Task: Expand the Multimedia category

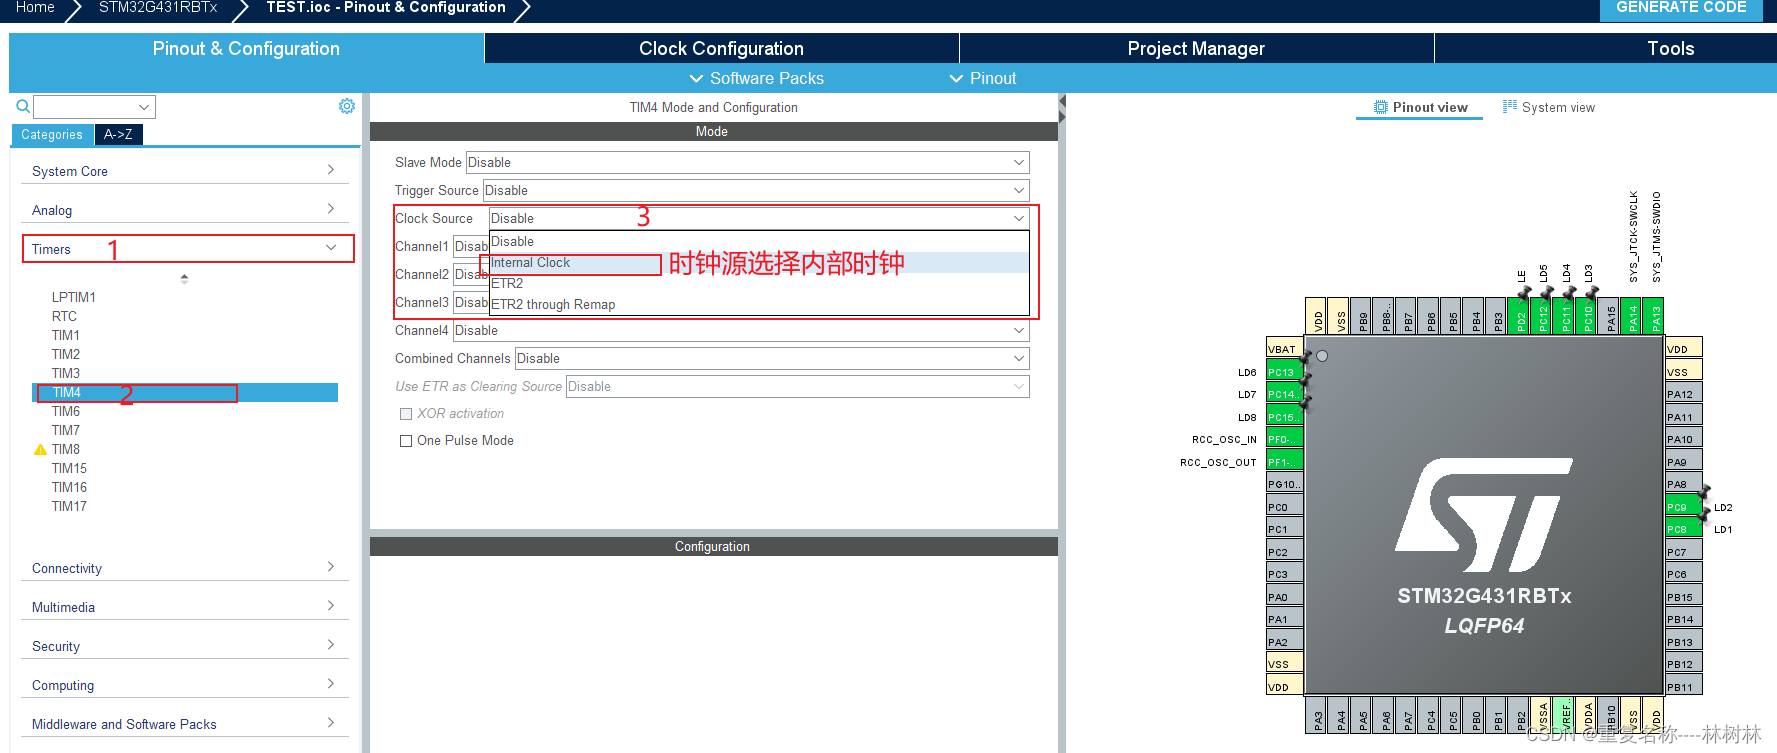Action: (x=185, y=607)
